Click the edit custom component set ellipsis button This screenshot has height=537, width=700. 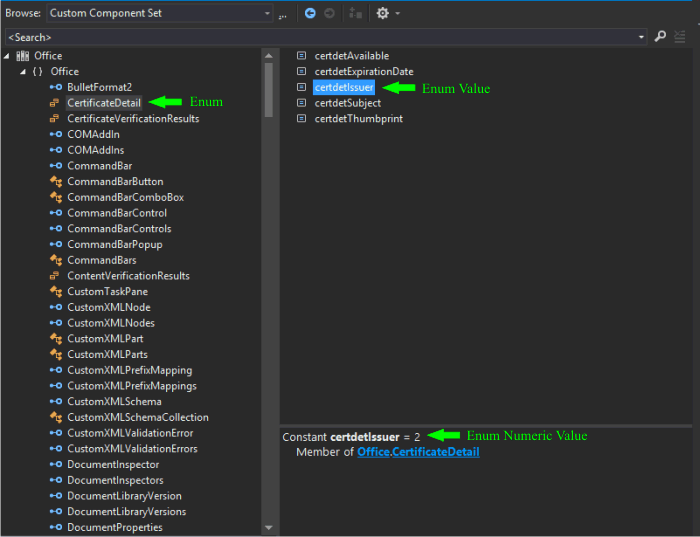click(283, 16)
